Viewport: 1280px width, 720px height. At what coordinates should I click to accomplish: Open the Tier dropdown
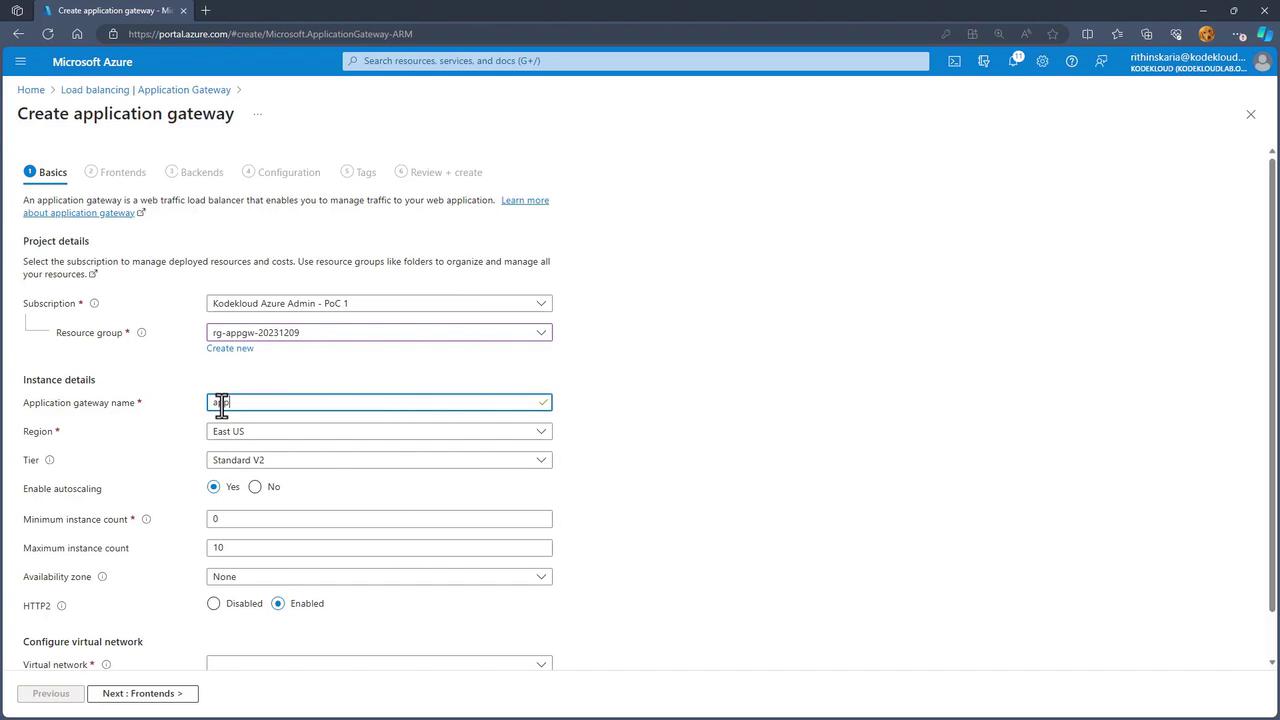(379, 460)
